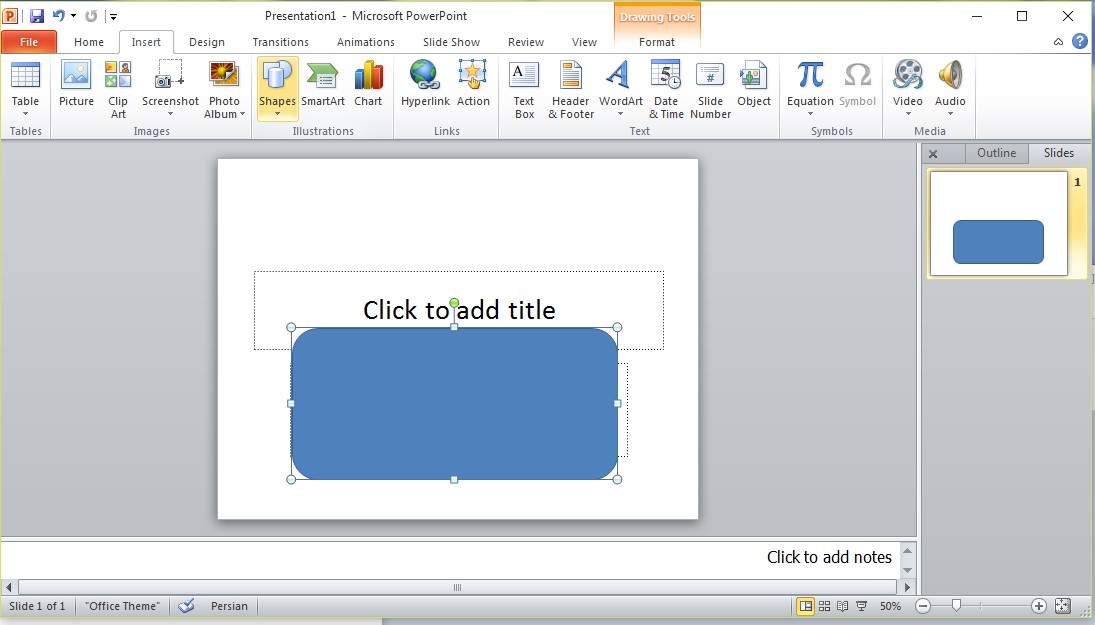This screenshot has height=625, width=1095.
Task: Insert a Picture from the ribbon
Action: point(76,87)
